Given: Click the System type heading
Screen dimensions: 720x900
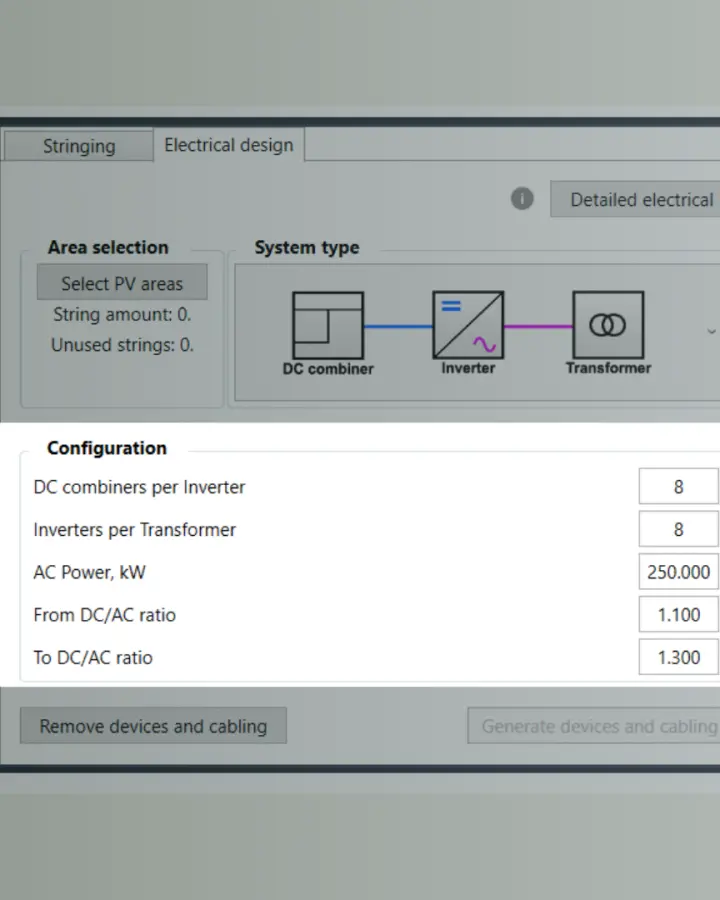Looking at the screenshot, I should point(307,247).
